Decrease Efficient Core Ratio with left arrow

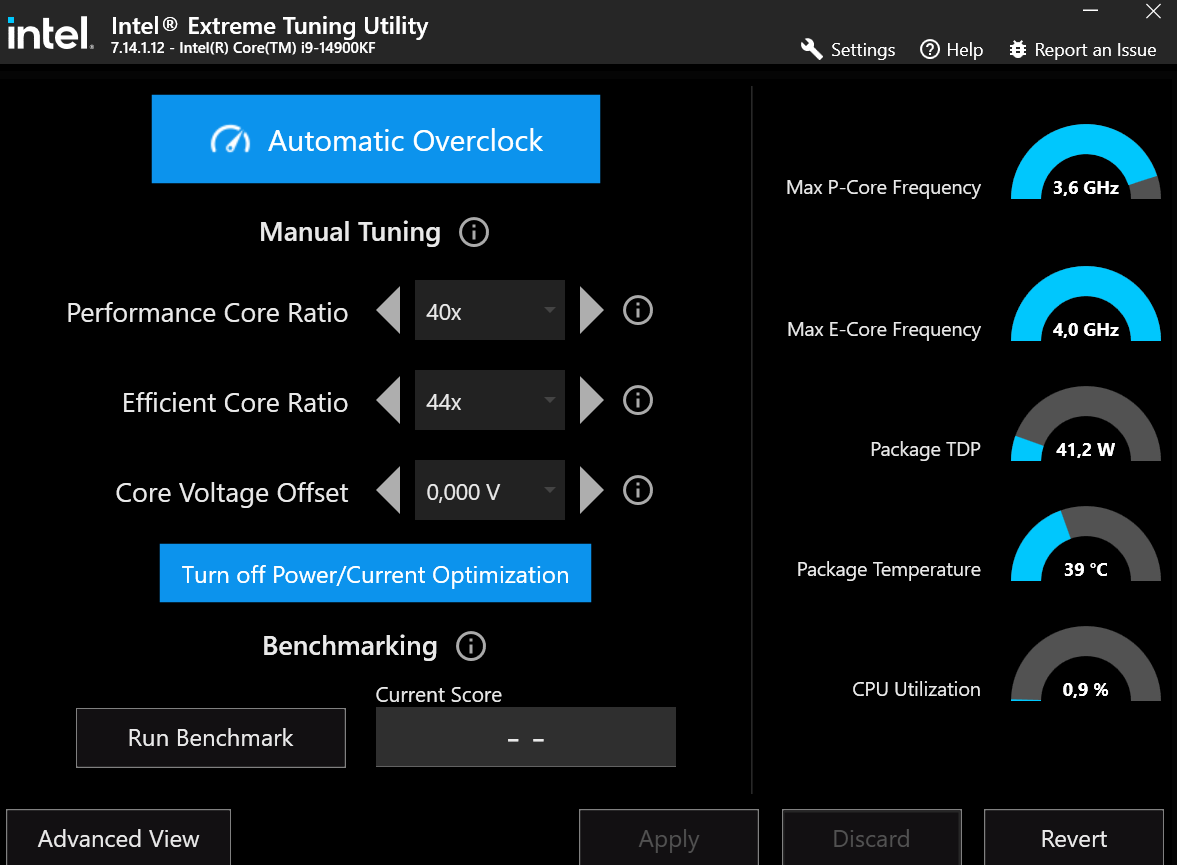(x=388, y=399)
